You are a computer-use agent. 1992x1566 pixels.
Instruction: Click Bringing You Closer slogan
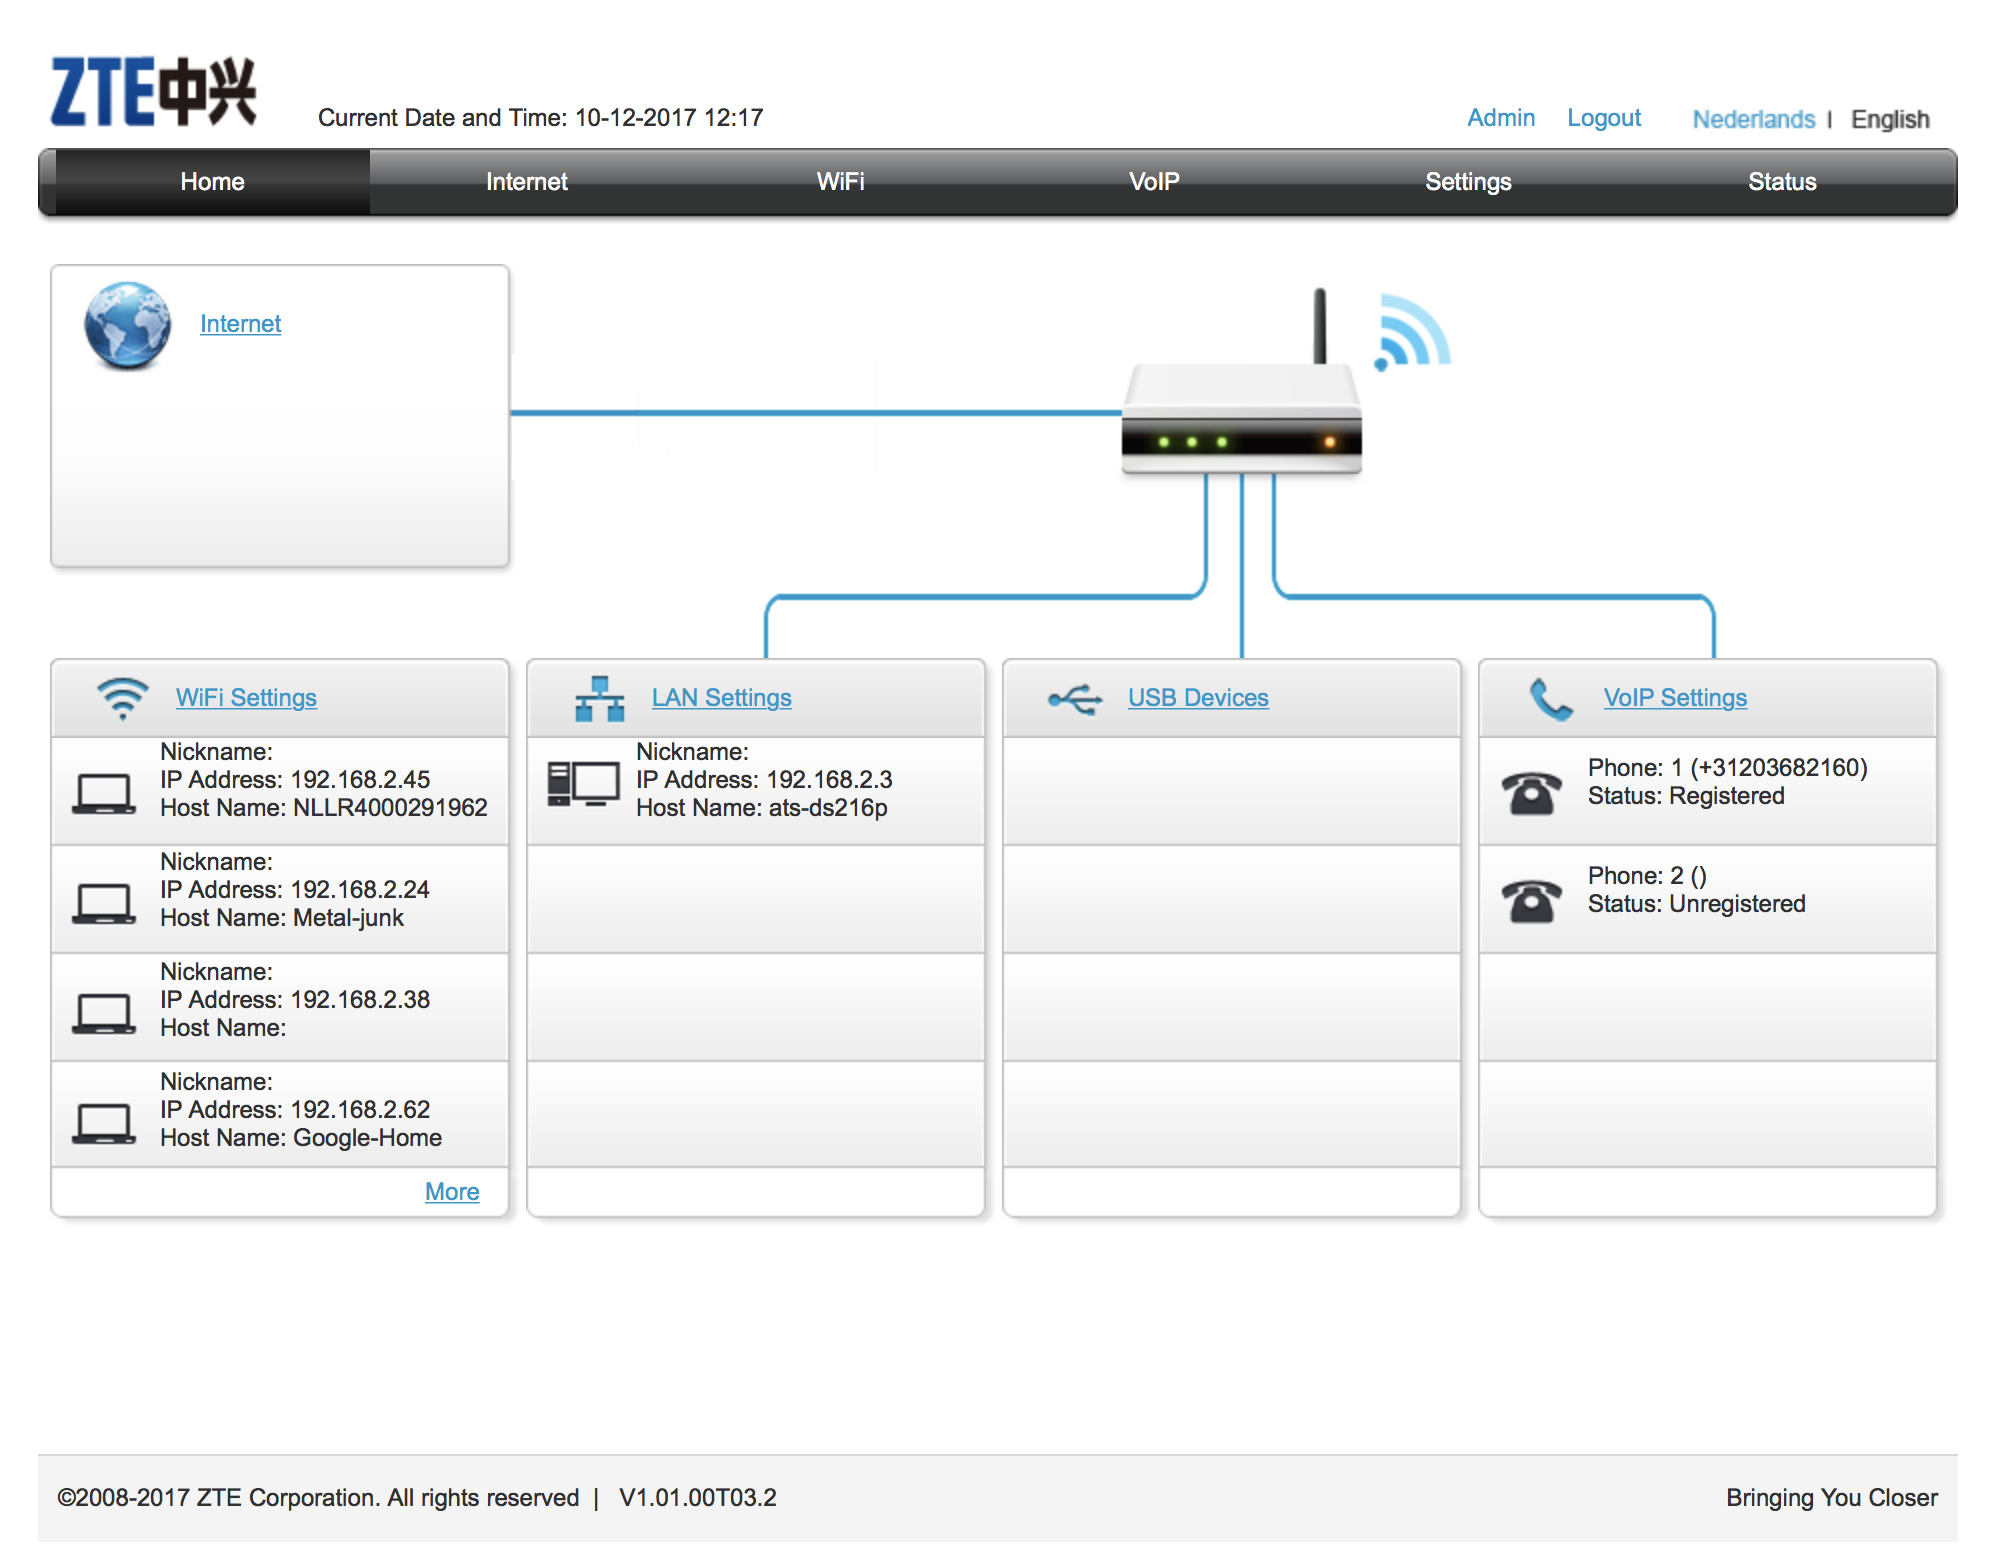(x=1832, y=1498)
